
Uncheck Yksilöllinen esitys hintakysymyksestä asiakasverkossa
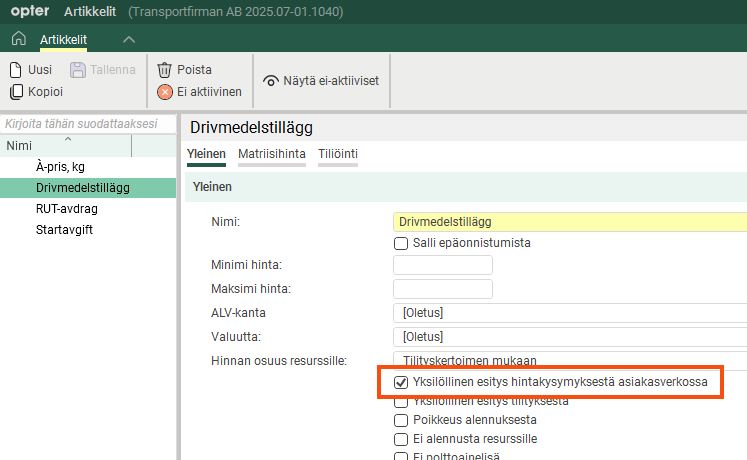(401, 382)
